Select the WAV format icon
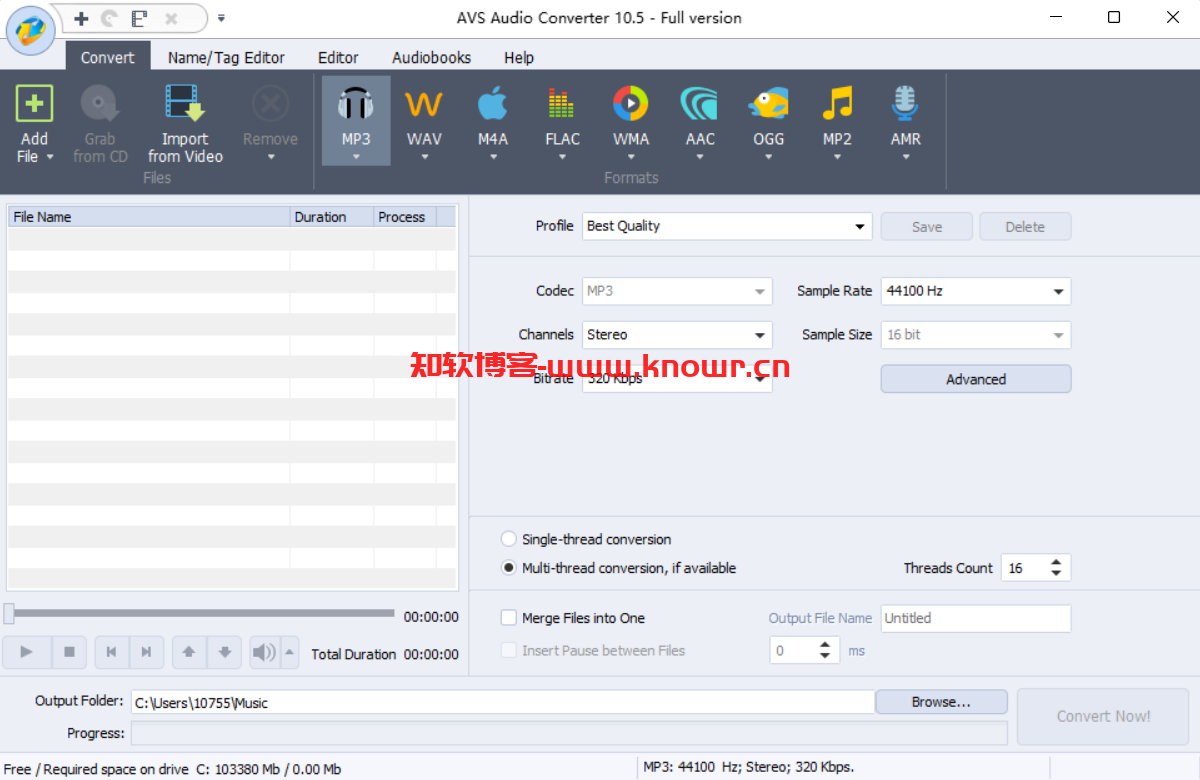Image resolution: width=1200 pixels, height=780 pixels. [424, 103]
